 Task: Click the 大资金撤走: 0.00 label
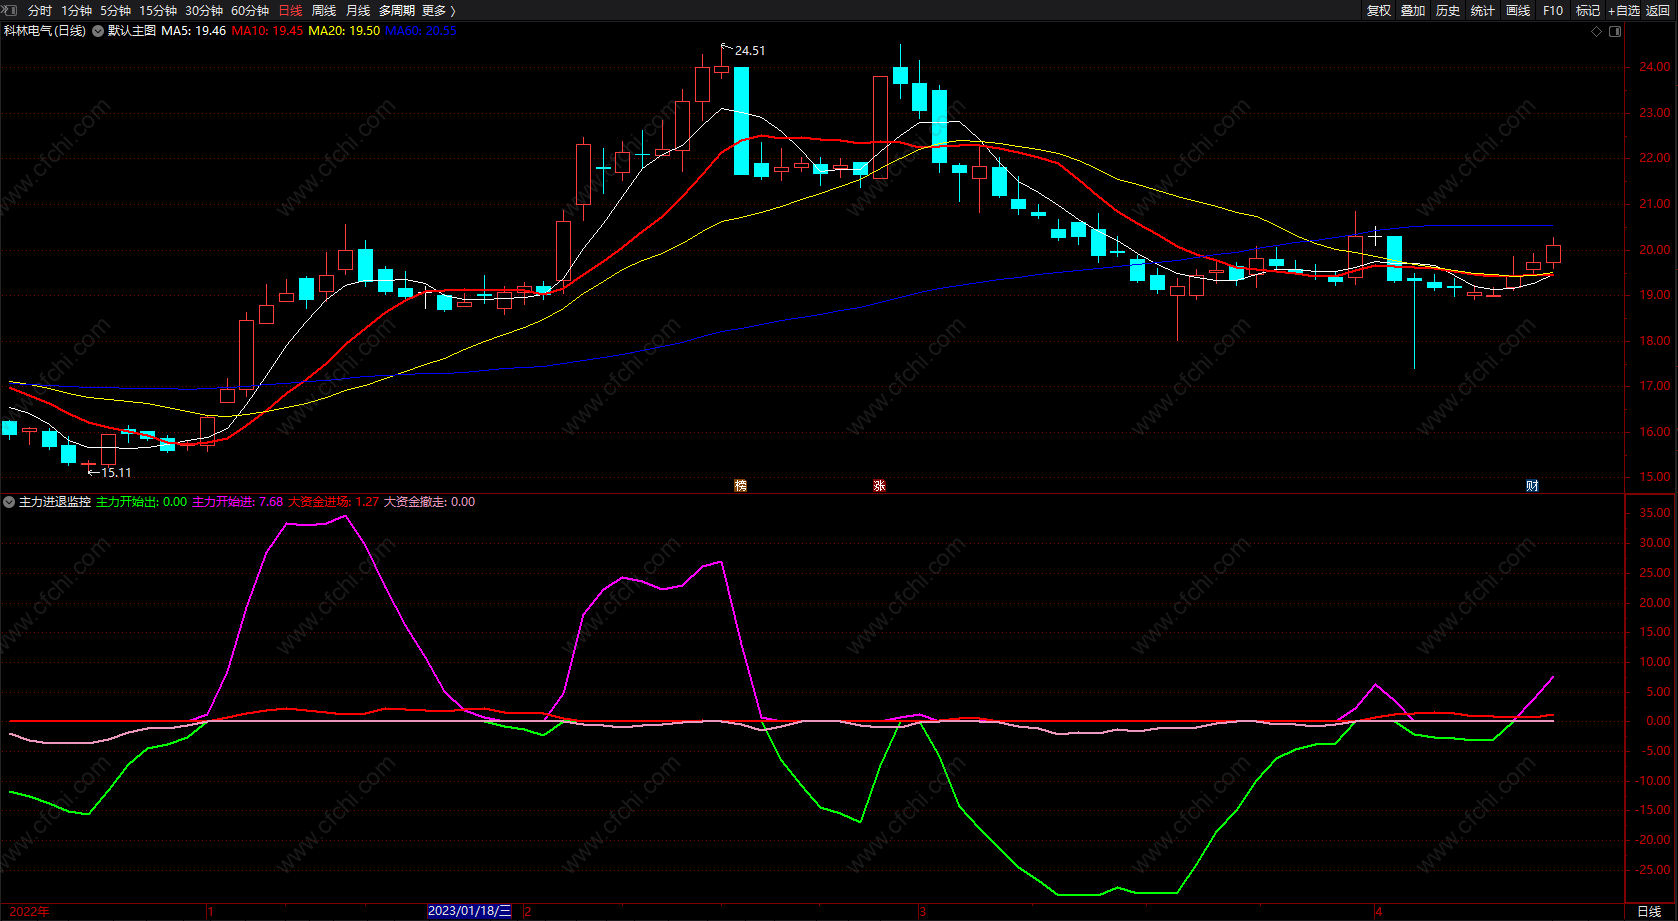click(x=430, y=502)
